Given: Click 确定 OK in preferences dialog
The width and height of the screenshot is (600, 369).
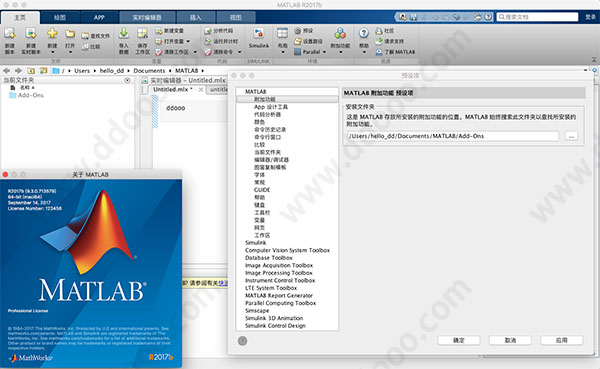Looking at the screenshot, I should click(x=459, y=340).
